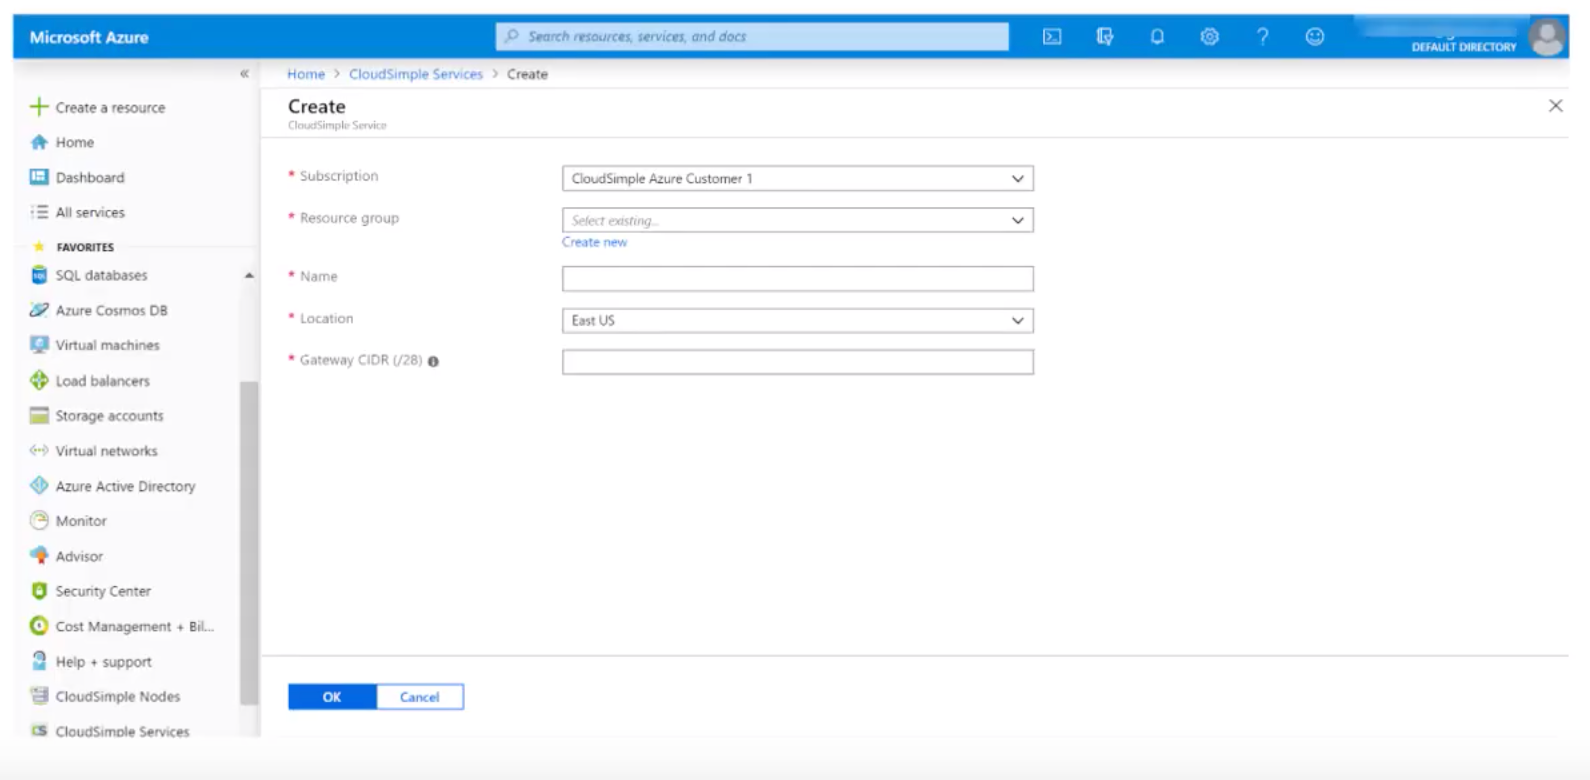Click the search resources box
Image resolution: width=1590 pixels, height=780 pixels.
(x=752, y=37)
